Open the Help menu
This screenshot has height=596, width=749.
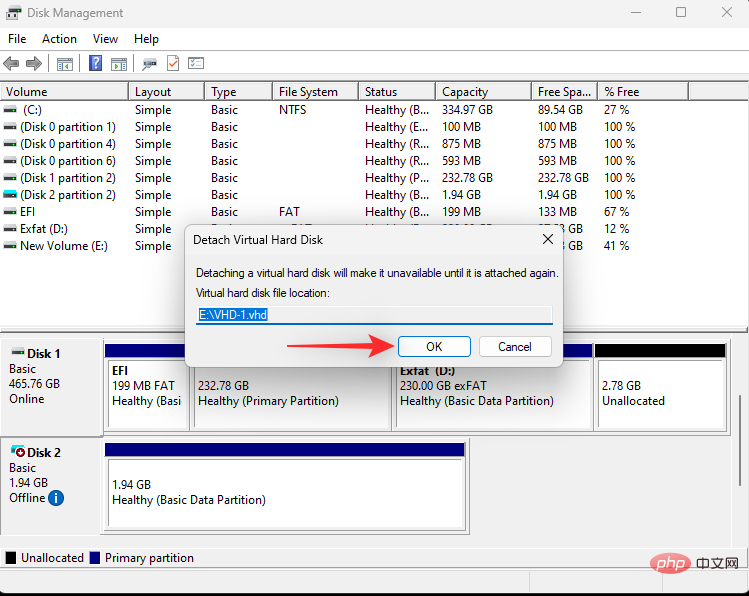click(x=146, y=39)
